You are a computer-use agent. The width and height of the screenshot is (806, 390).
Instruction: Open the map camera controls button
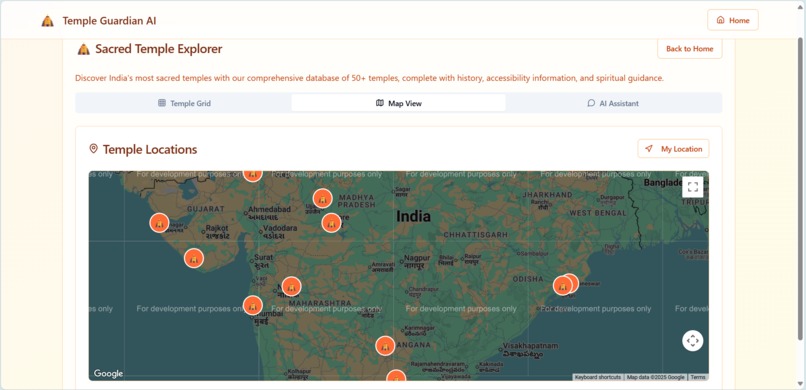point(692,340)
